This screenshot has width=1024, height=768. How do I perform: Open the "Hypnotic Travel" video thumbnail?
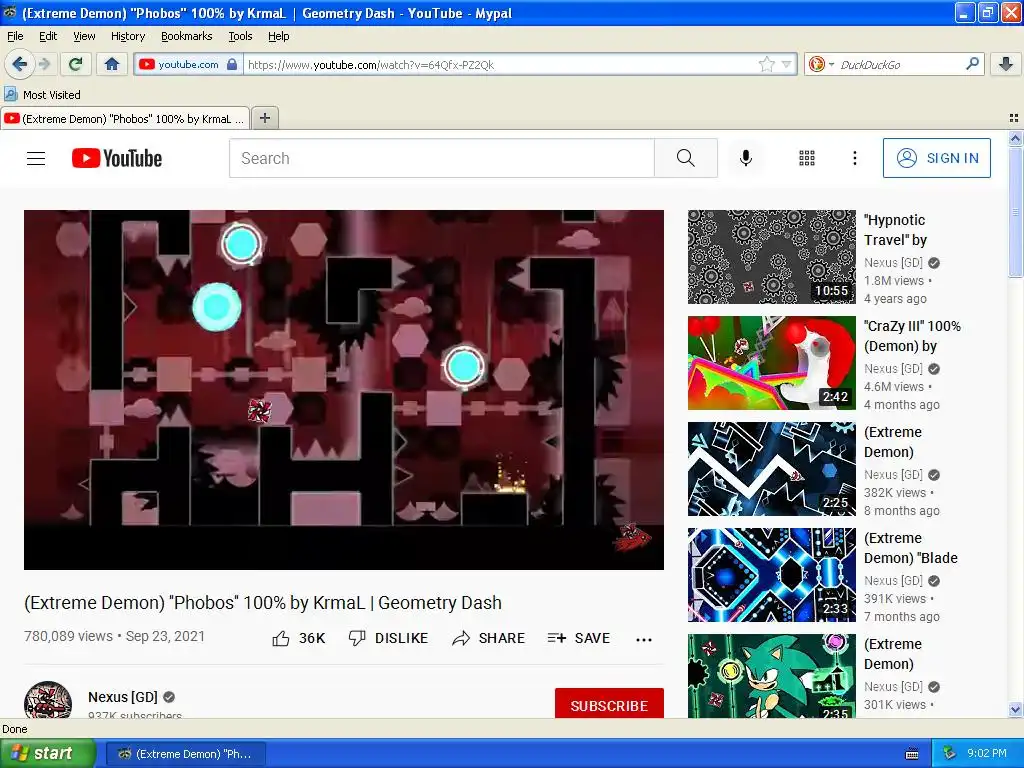click(771, 257)
